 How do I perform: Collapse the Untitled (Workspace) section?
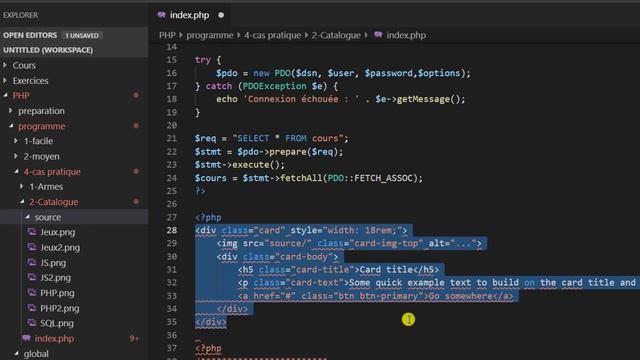point(48,50)
